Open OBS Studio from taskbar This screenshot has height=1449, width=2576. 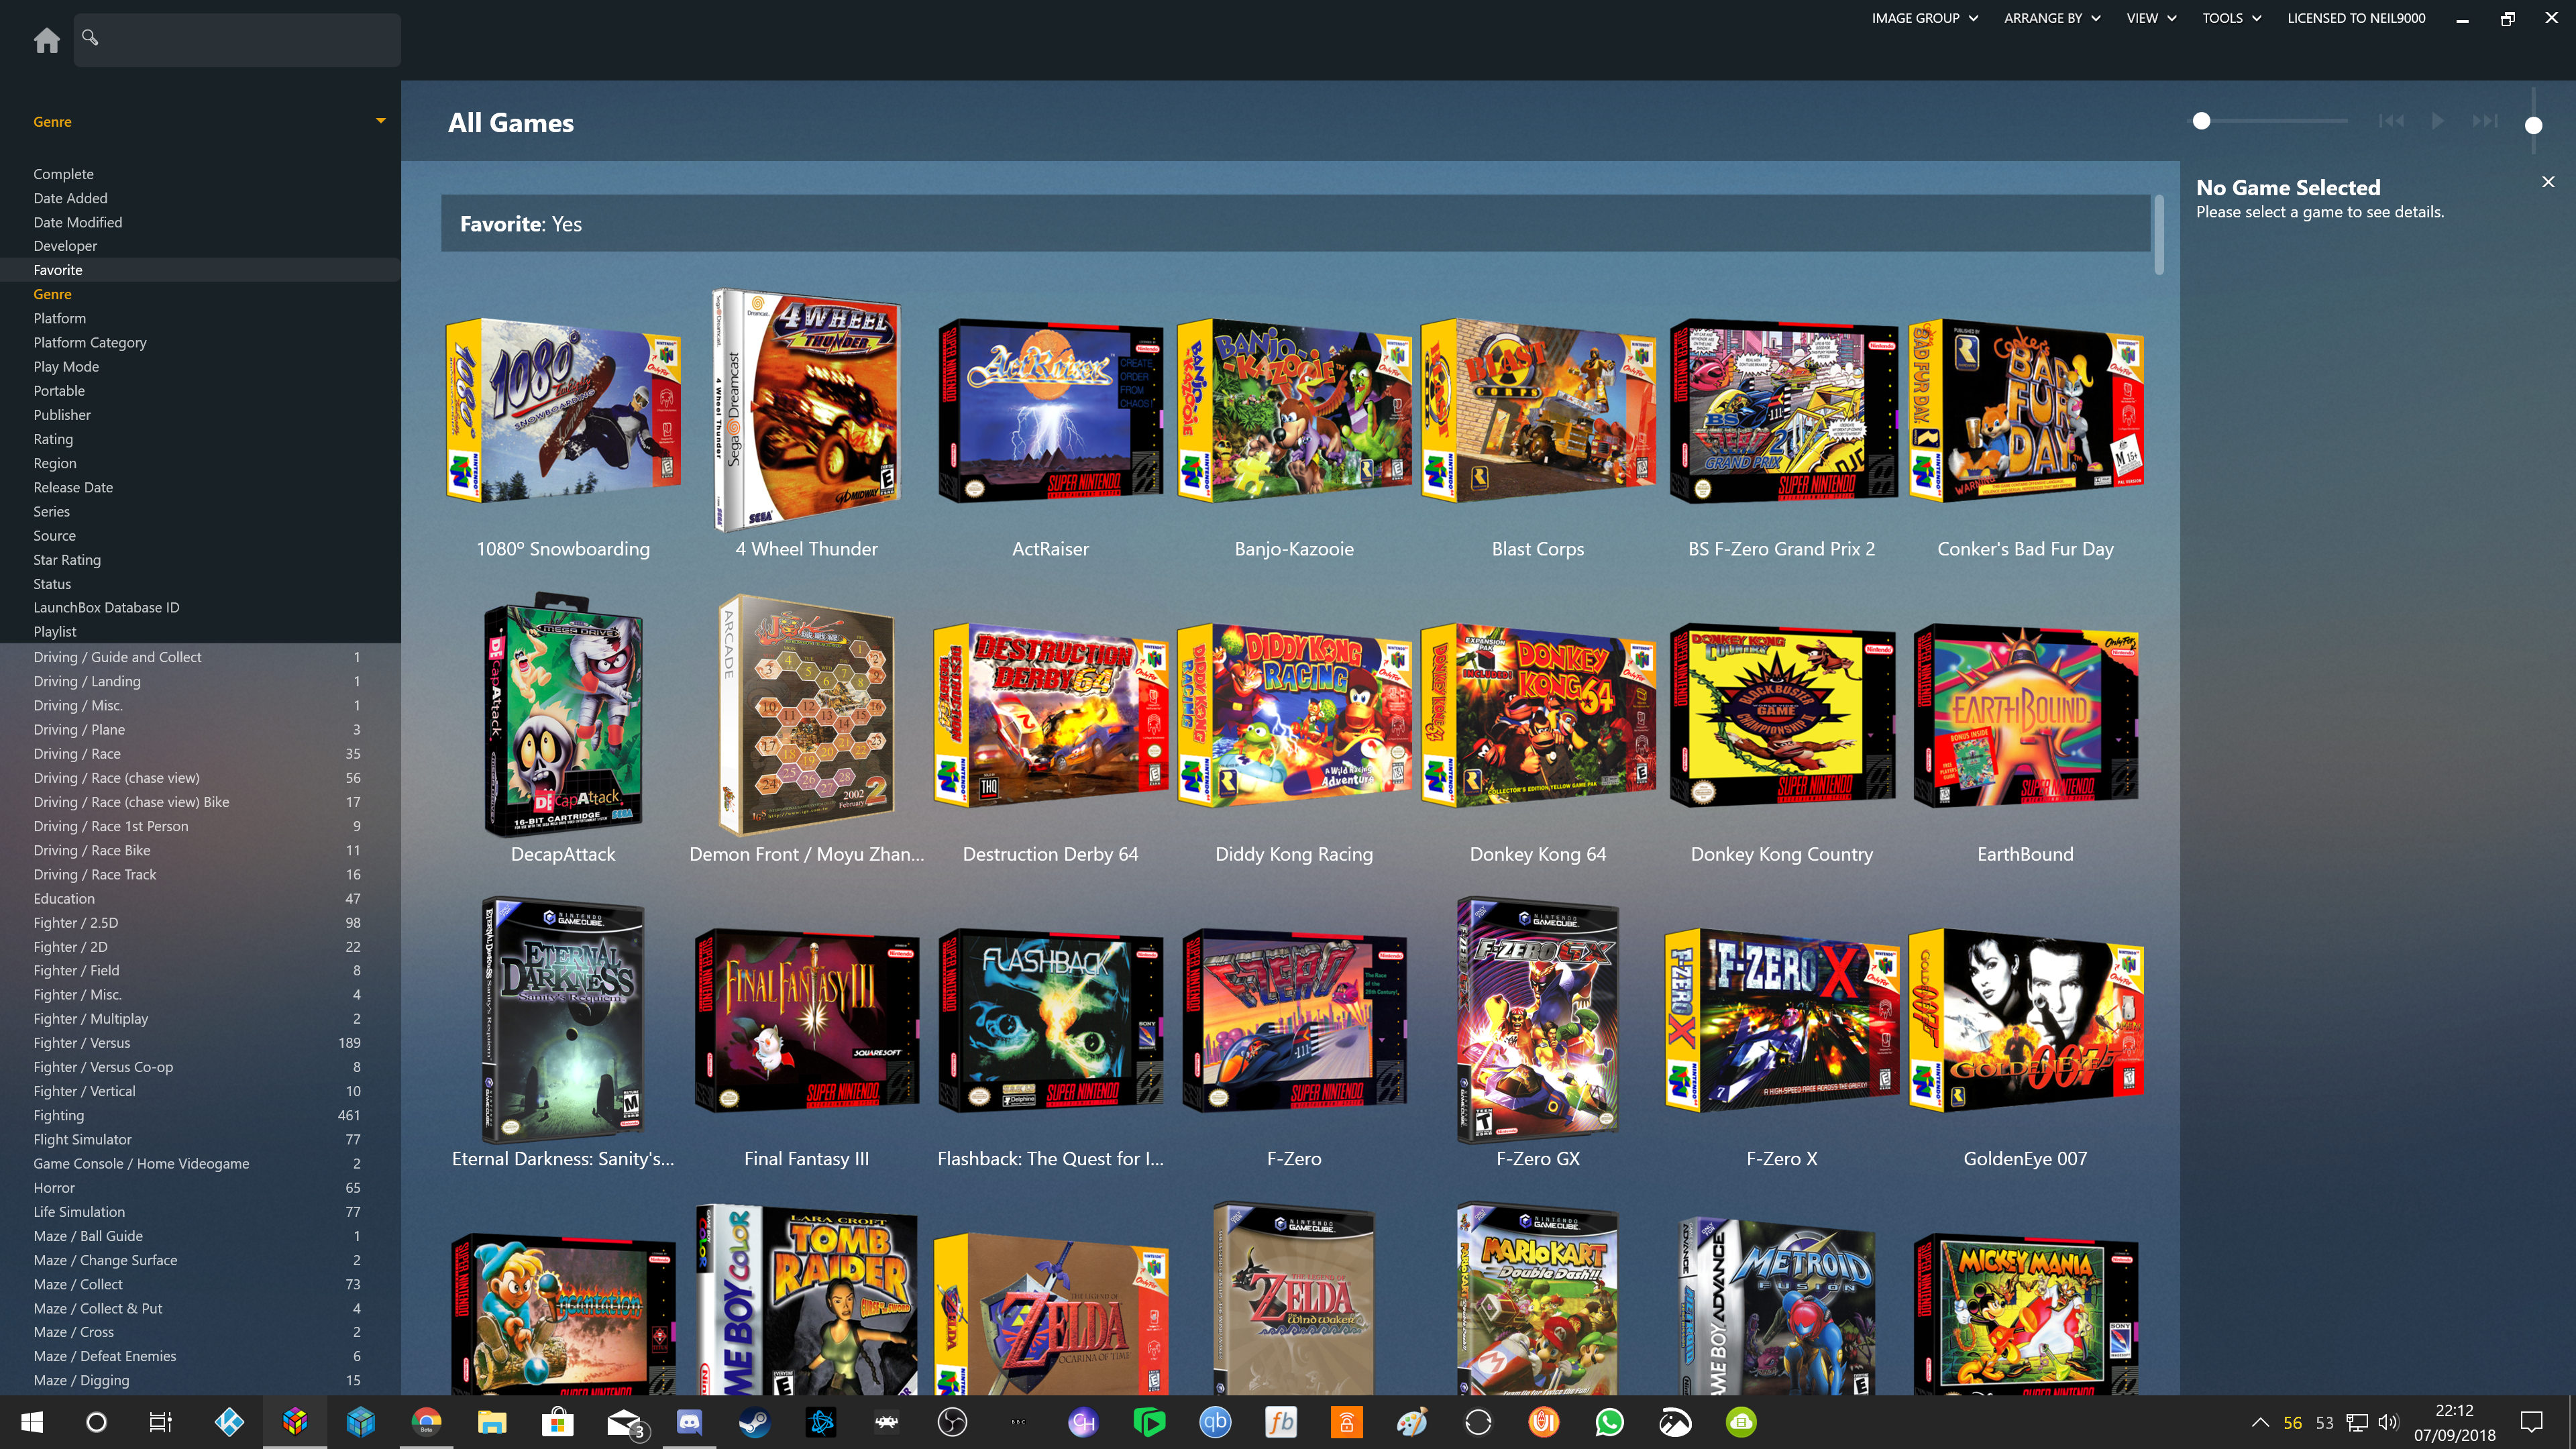pyautogui.click(x=952, y=1422)
